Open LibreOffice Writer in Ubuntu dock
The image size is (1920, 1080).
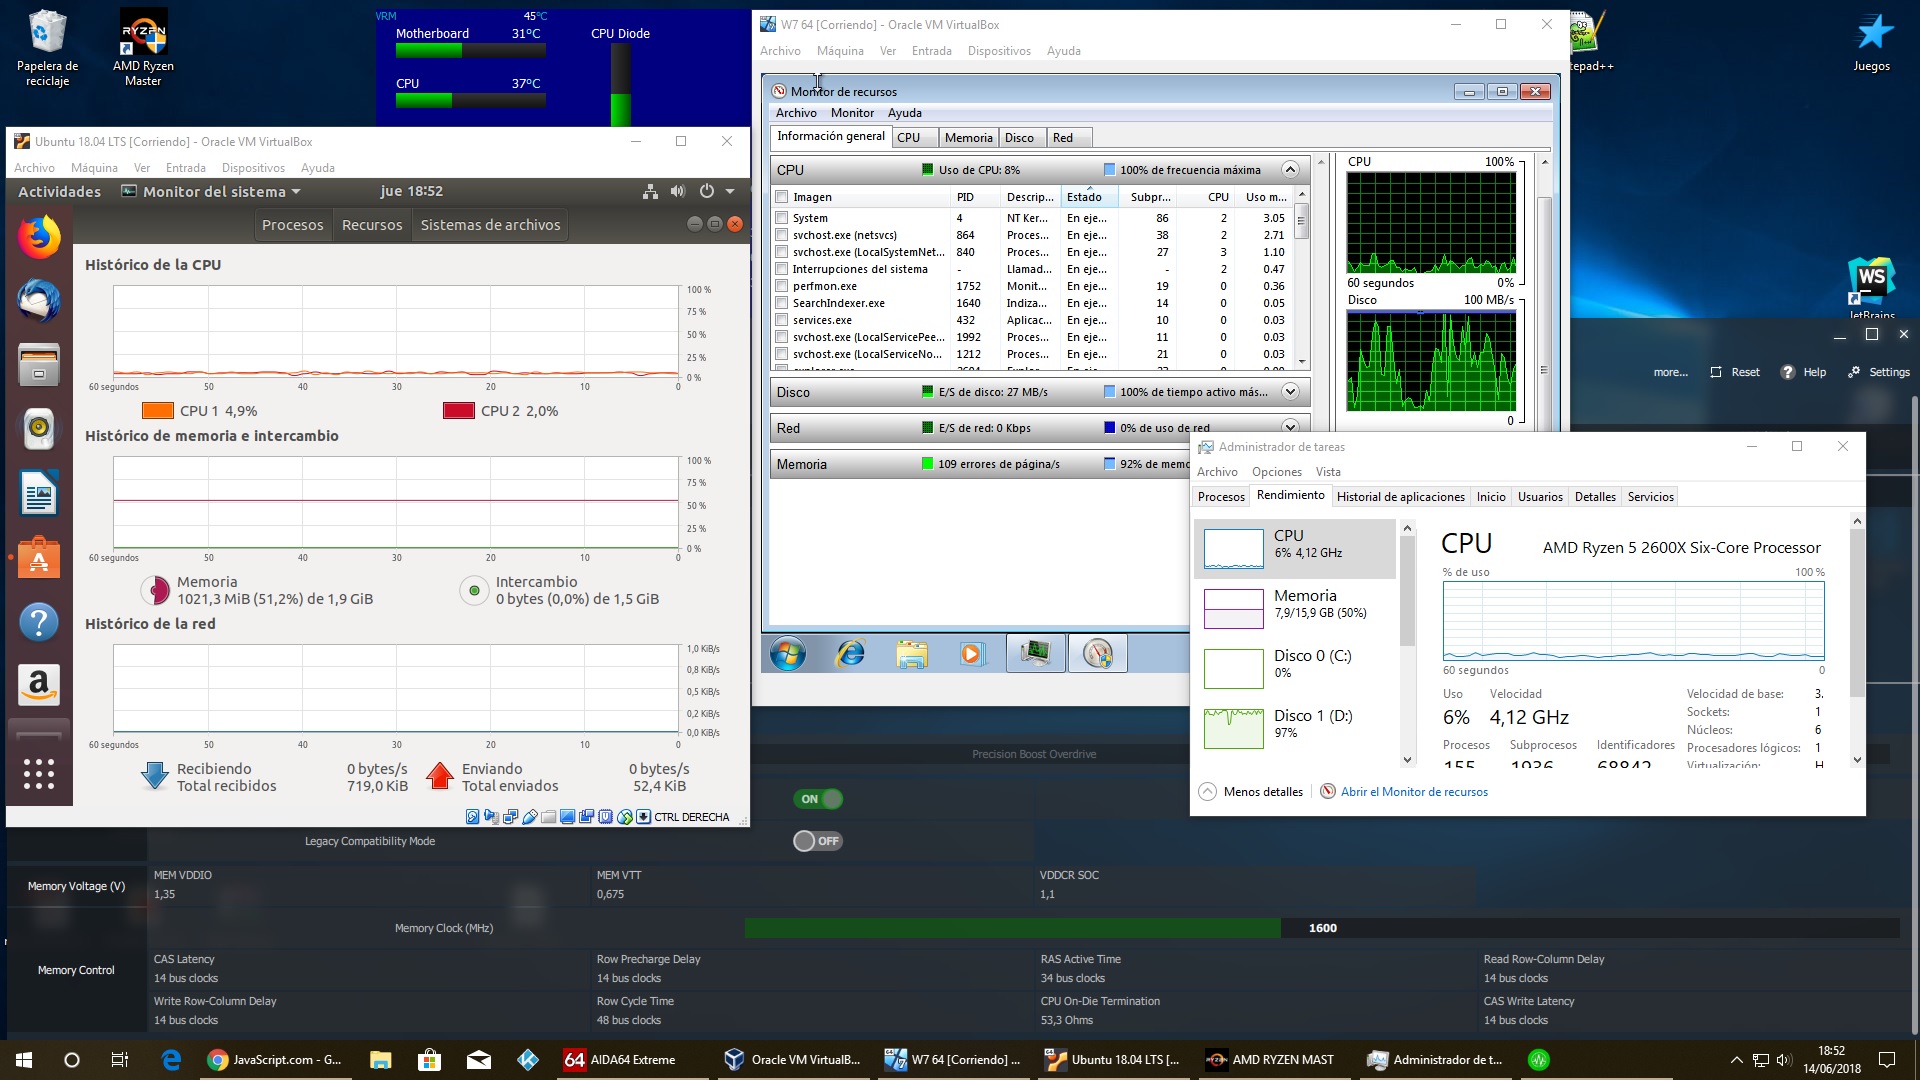click(39, 493)
